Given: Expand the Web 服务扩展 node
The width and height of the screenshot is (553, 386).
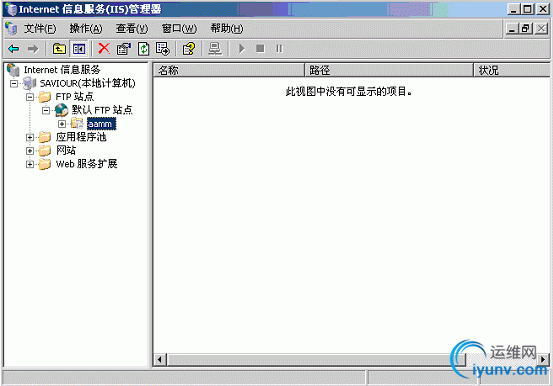Looking at the screenshot, I should pyautogui.click(x=30, y=164).
